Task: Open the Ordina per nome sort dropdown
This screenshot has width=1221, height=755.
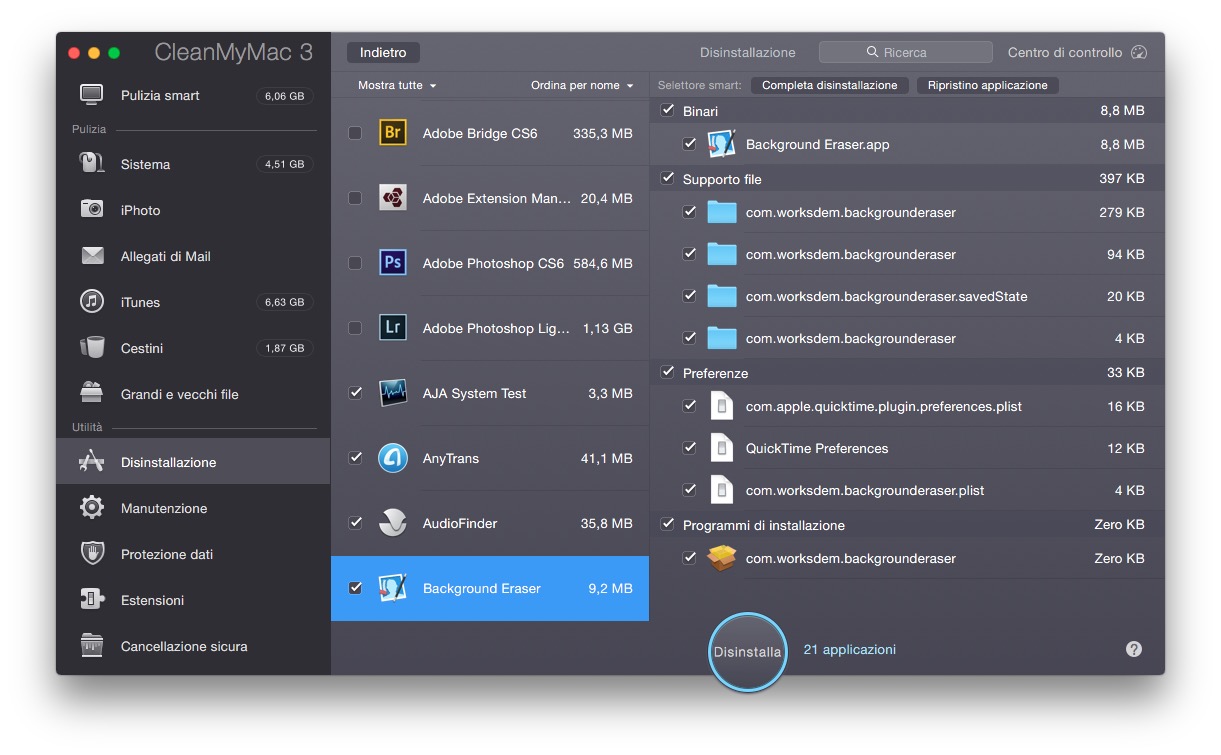Action: [x=582, y=85]
